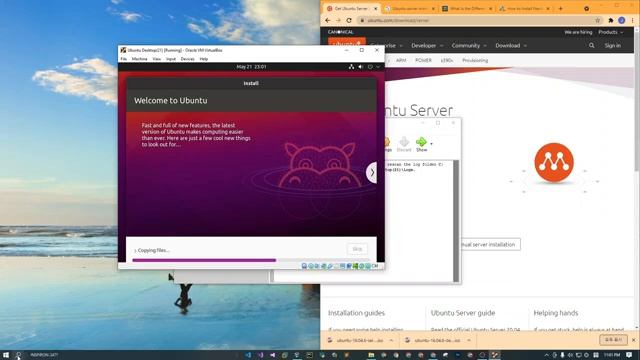The height and width of the screenshot is (360, 640).
Task: Switch to the 'How to Install' Chrome tab
Action: (x=524, y=9)
